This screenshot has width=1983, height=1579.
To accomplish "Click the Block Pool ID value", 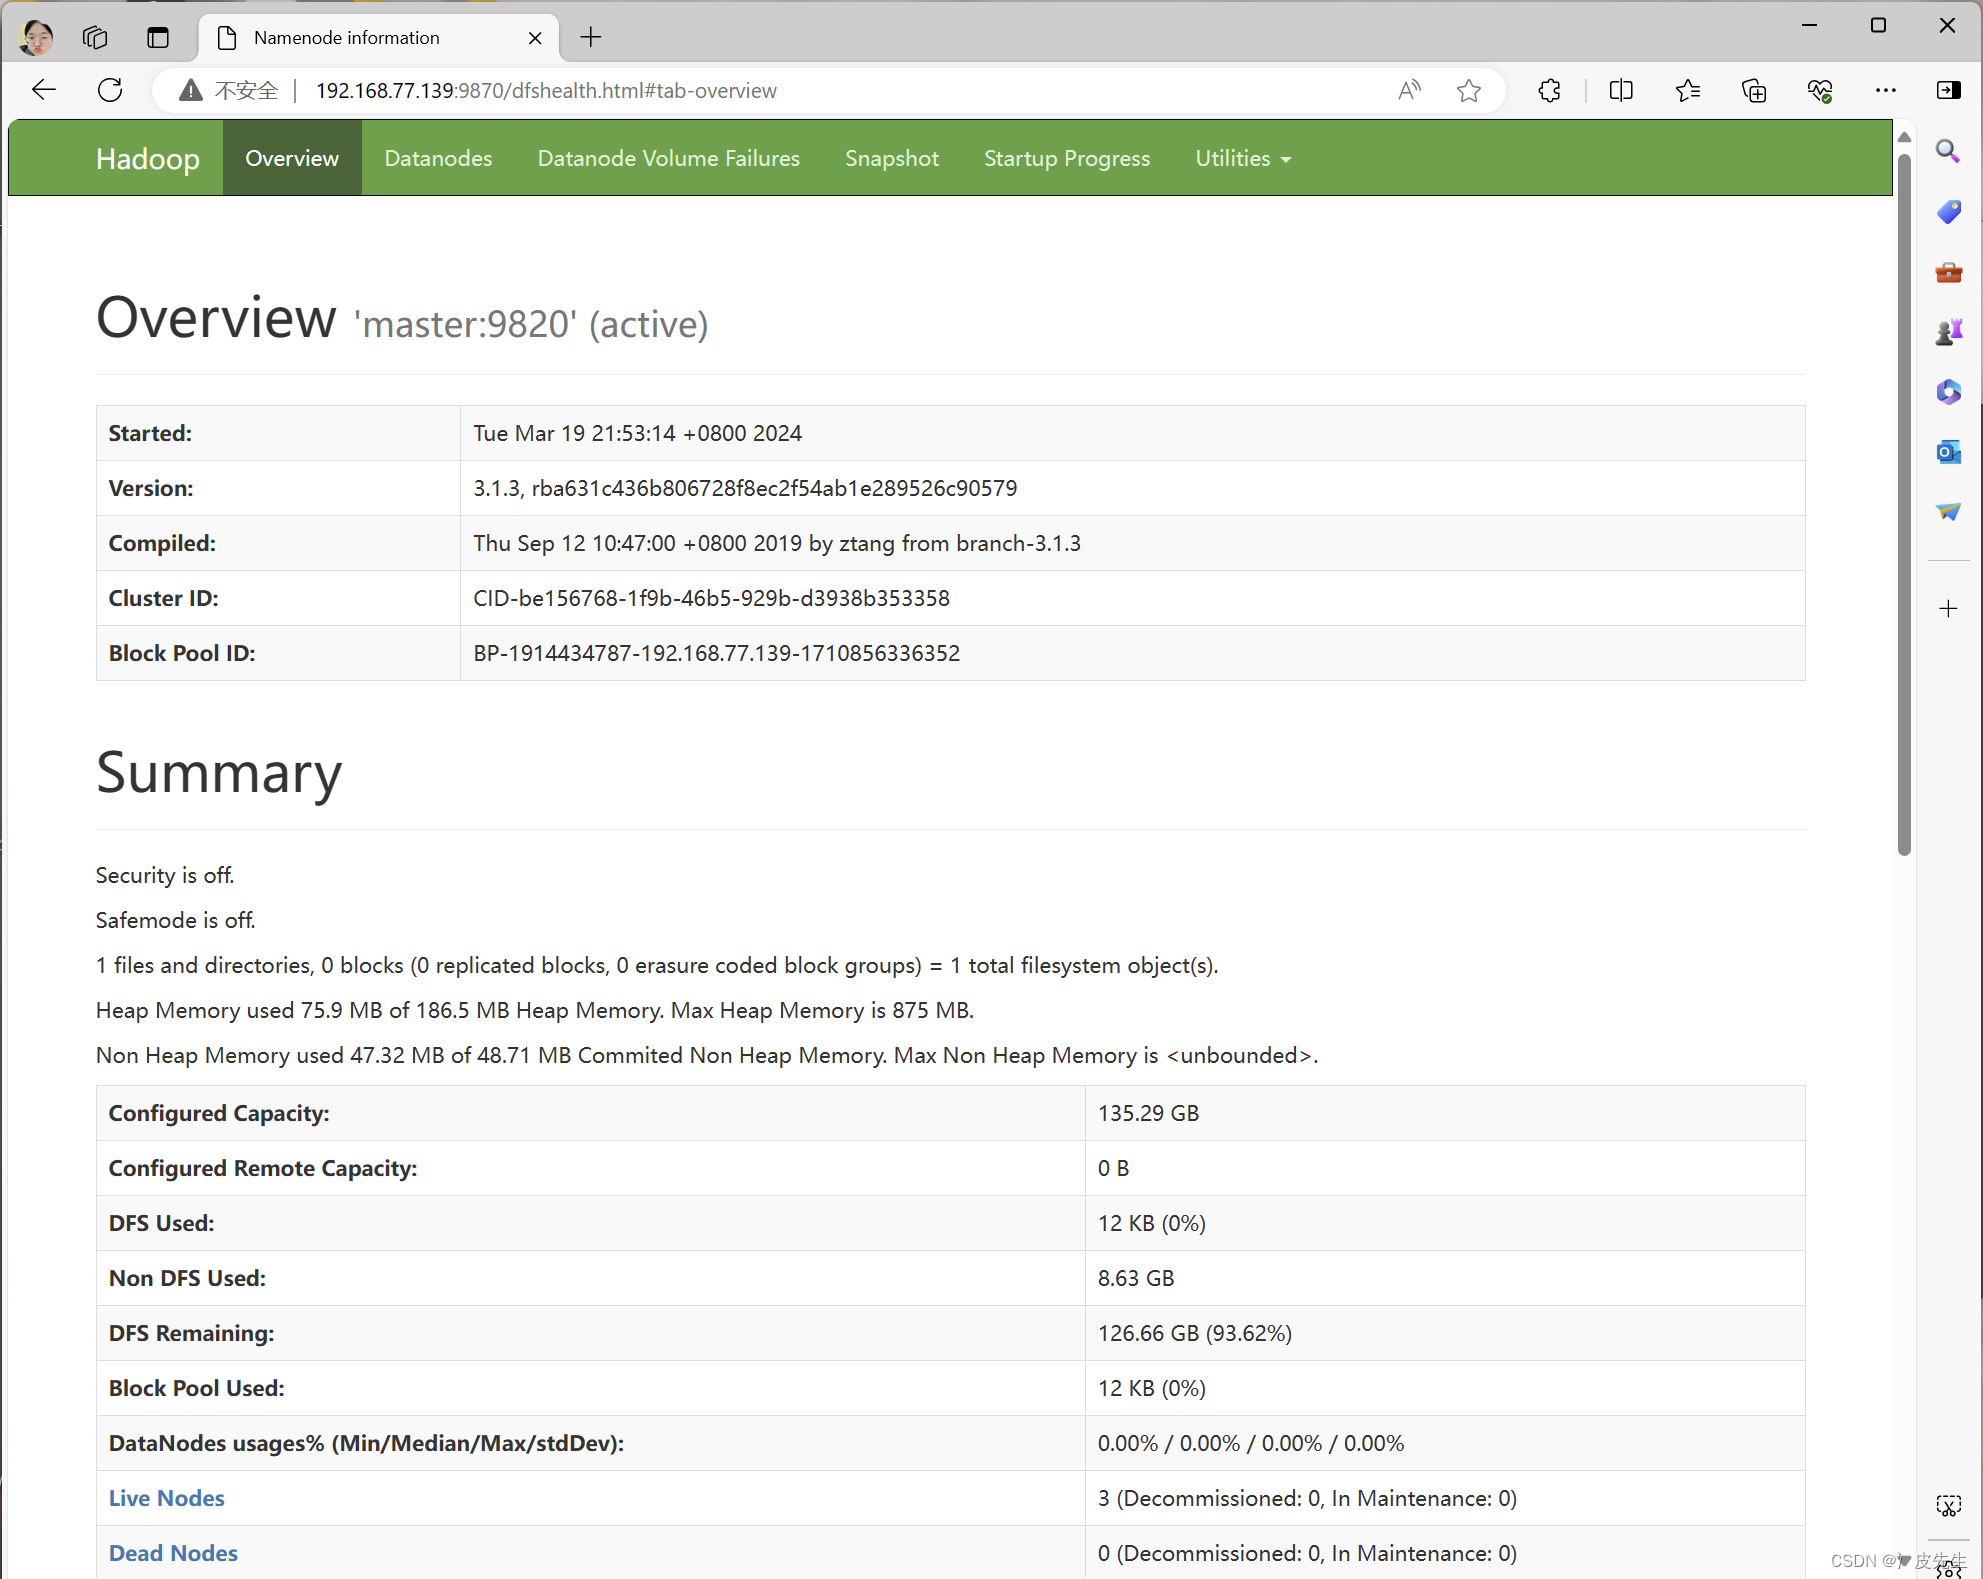I will pyautogui.click(x=716, y=653).
